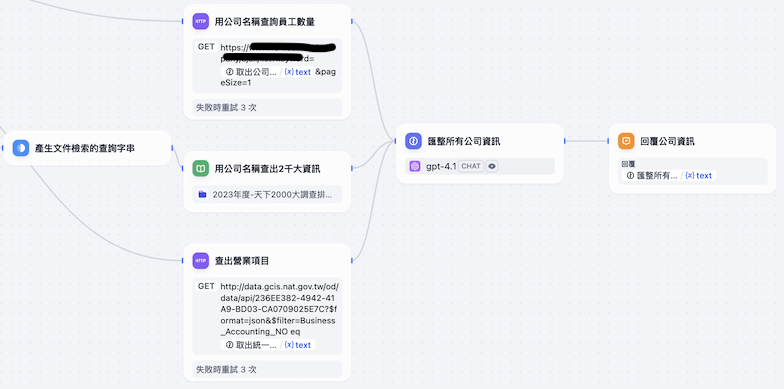Select the 匯整所有公司資訊 node title
The width and height of the screenshot is (784, 389).
point(464,141)
